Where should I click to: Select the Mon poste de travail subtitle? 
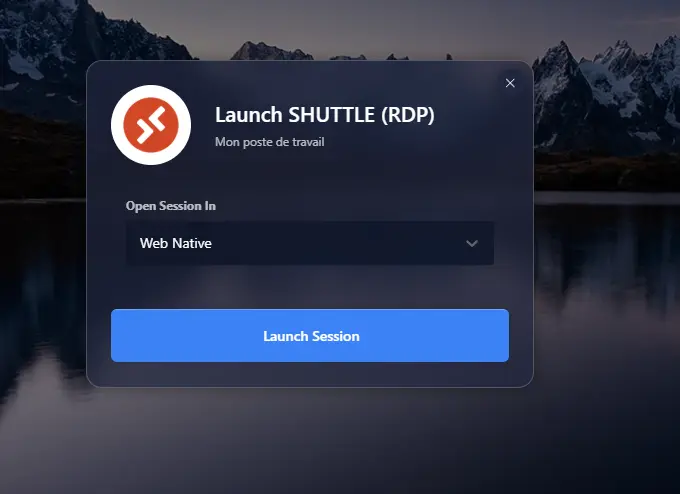pos(269,142)
